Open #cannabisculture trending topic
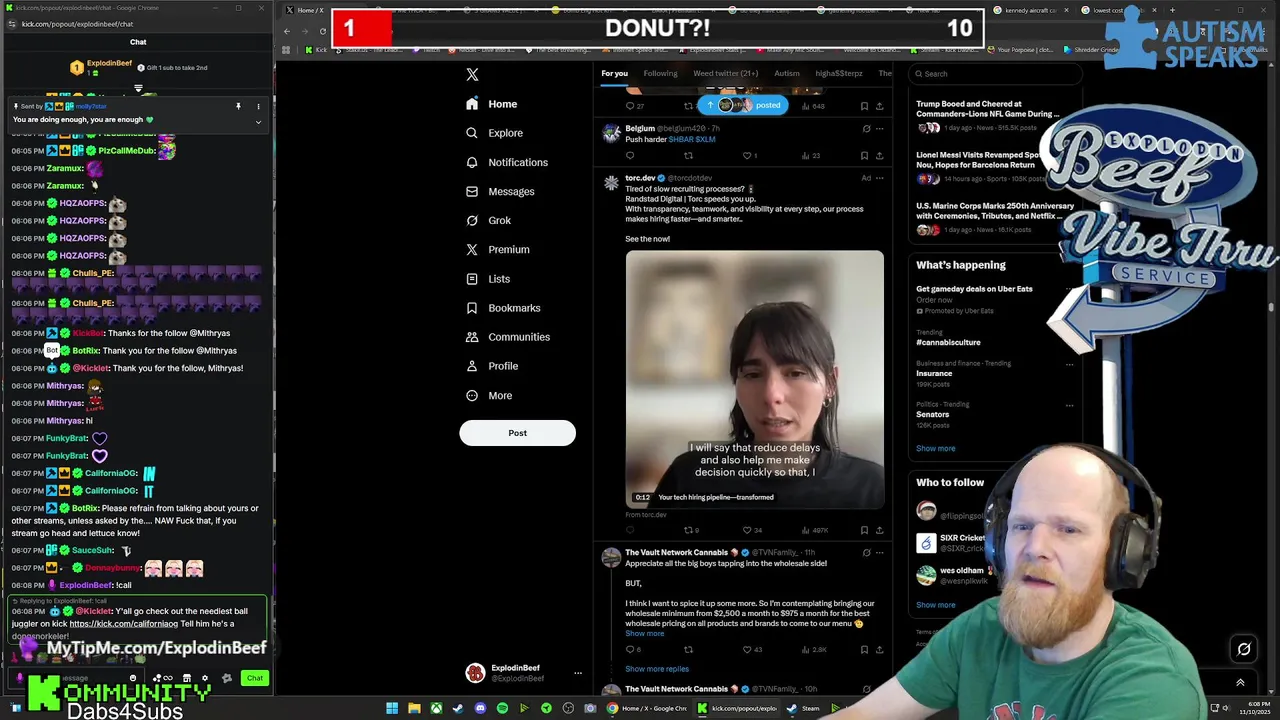The height and width of the screenshot is (720, 1280). 948,342
